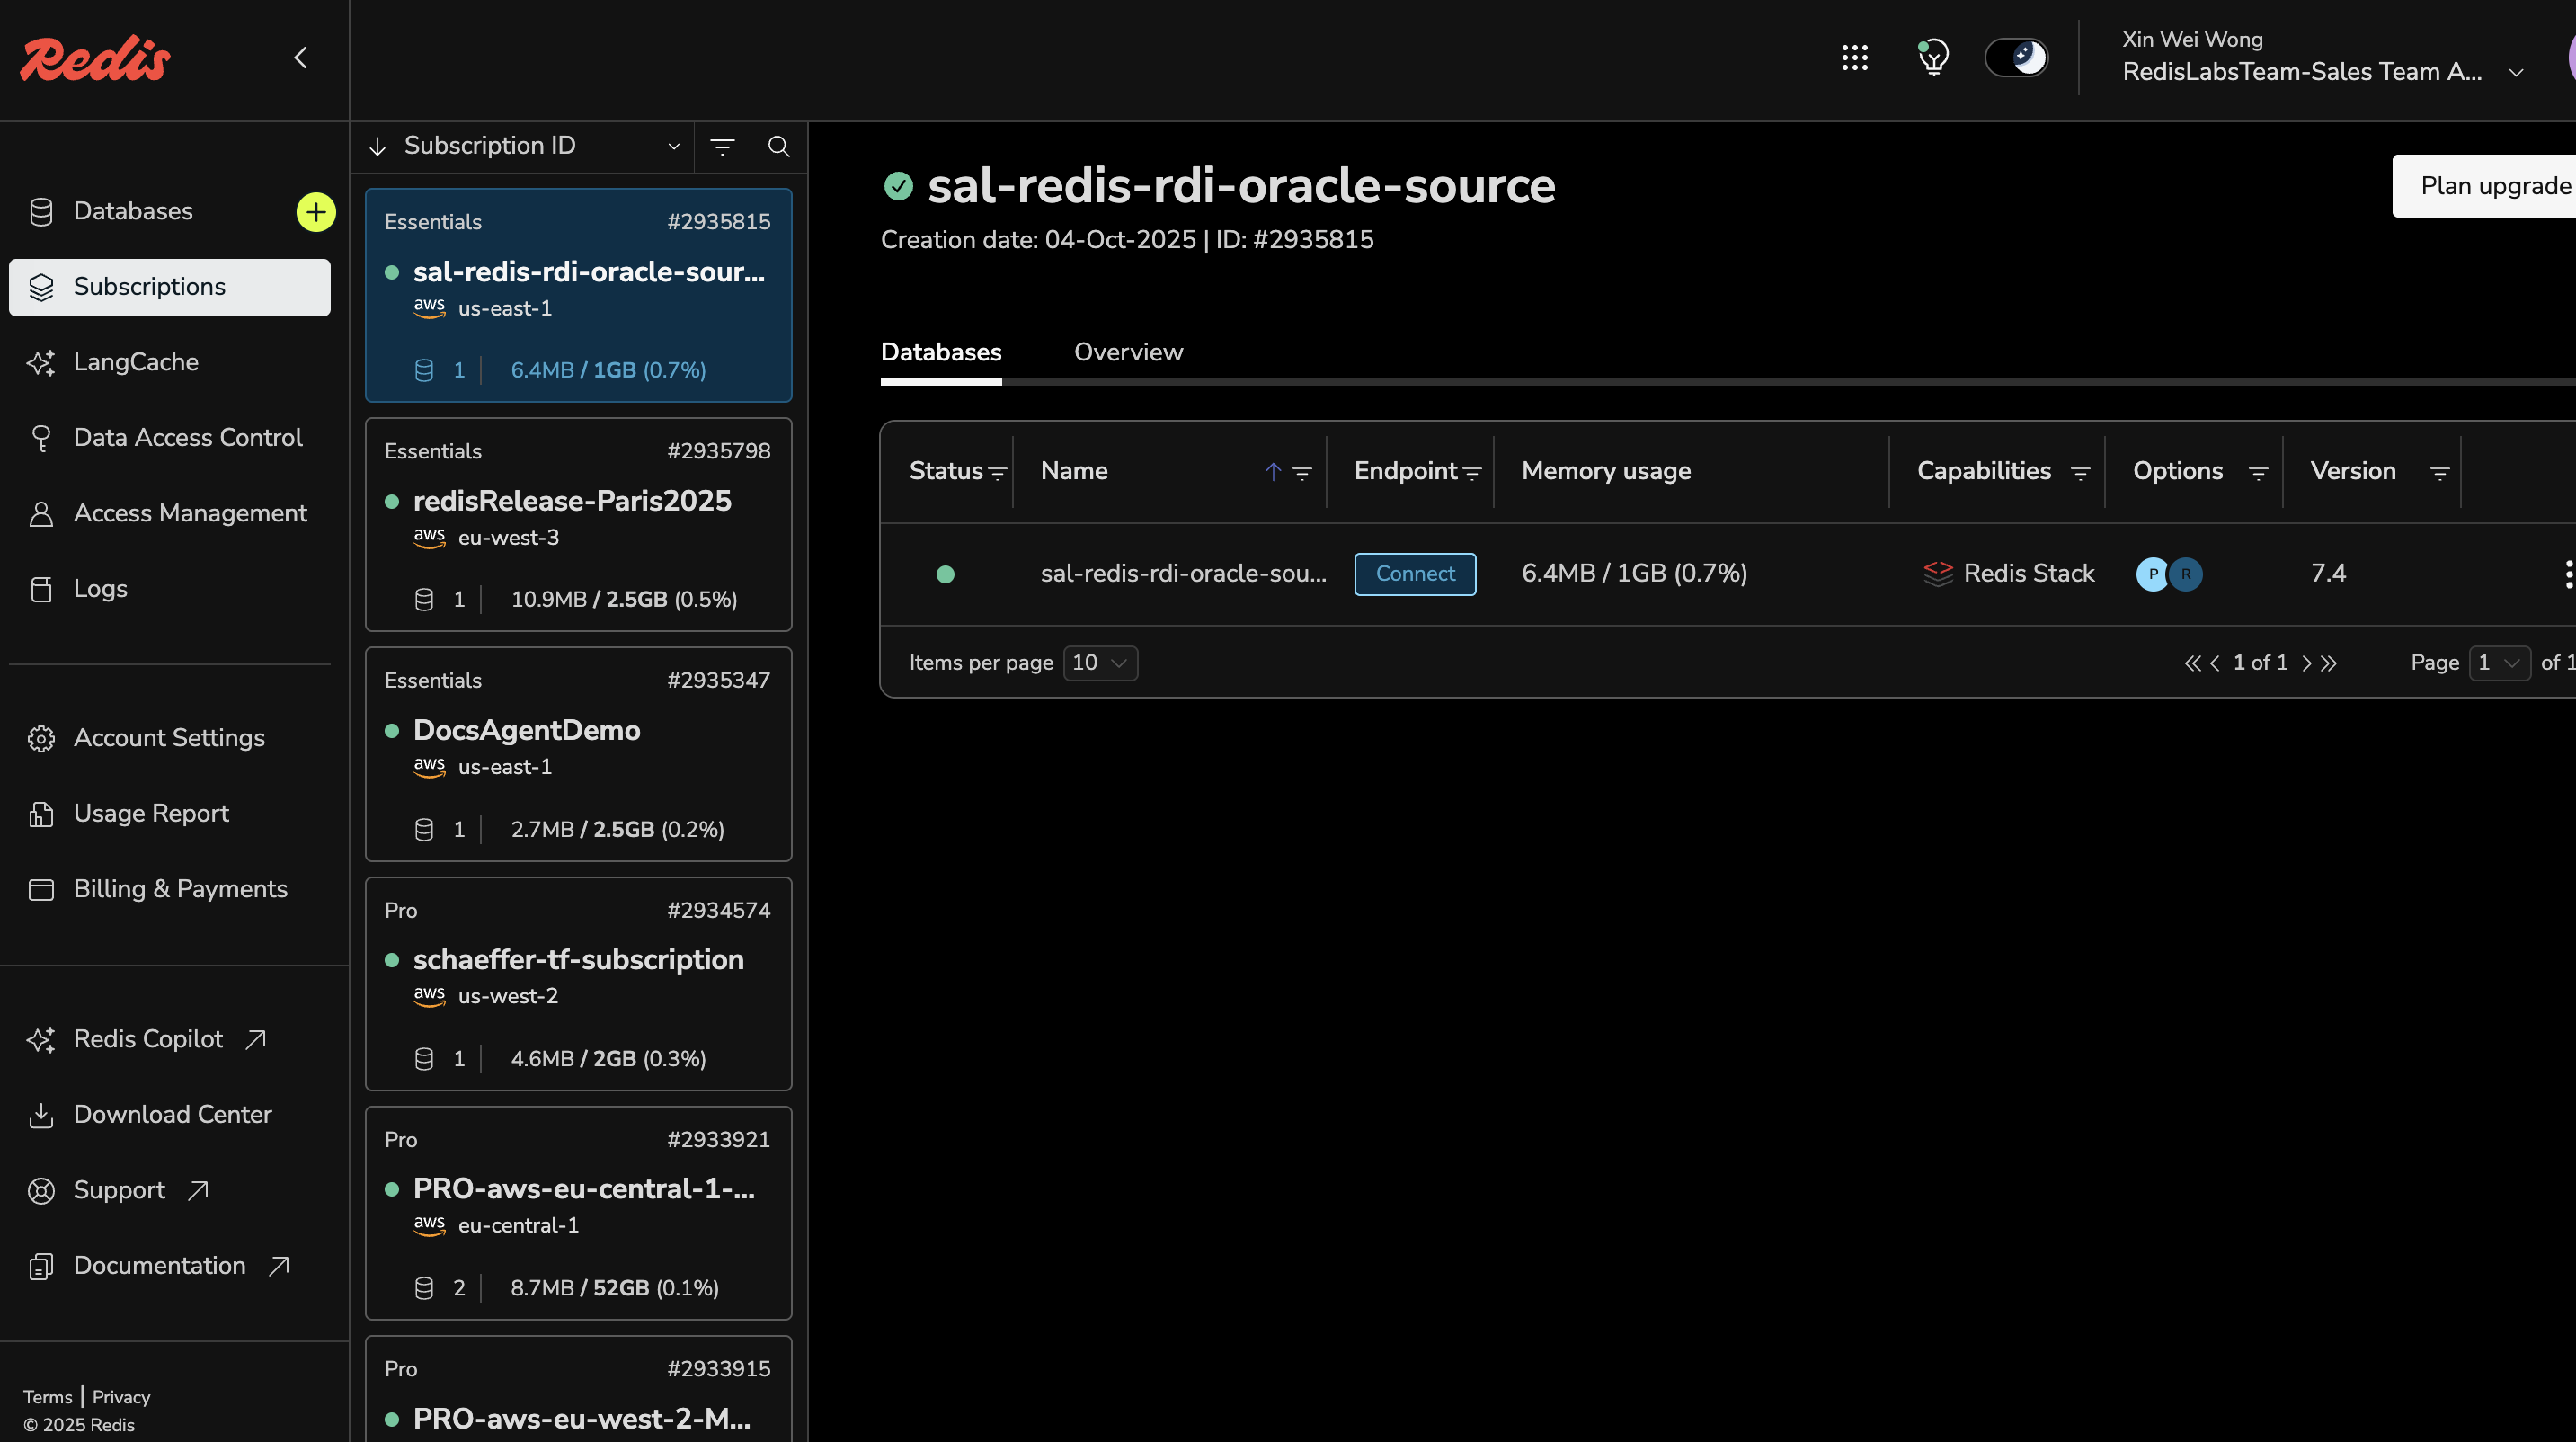Open Logs page
This screenshot has height=1442, width=2576.
(100, 589)
